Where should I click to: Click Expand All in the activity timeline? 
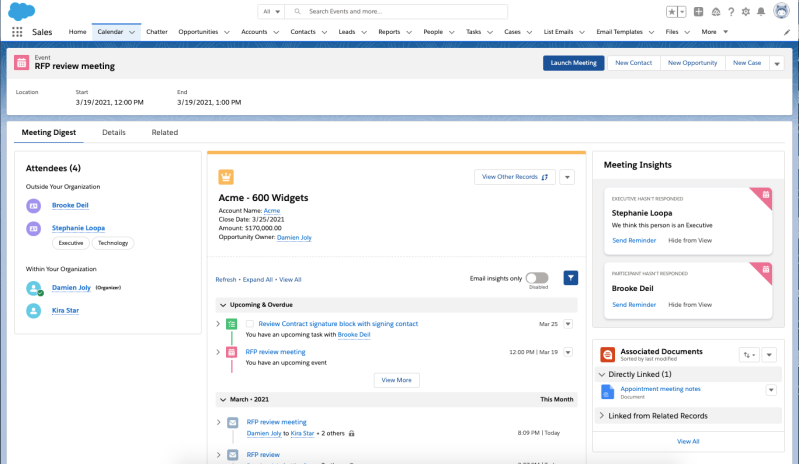point(257,280)
